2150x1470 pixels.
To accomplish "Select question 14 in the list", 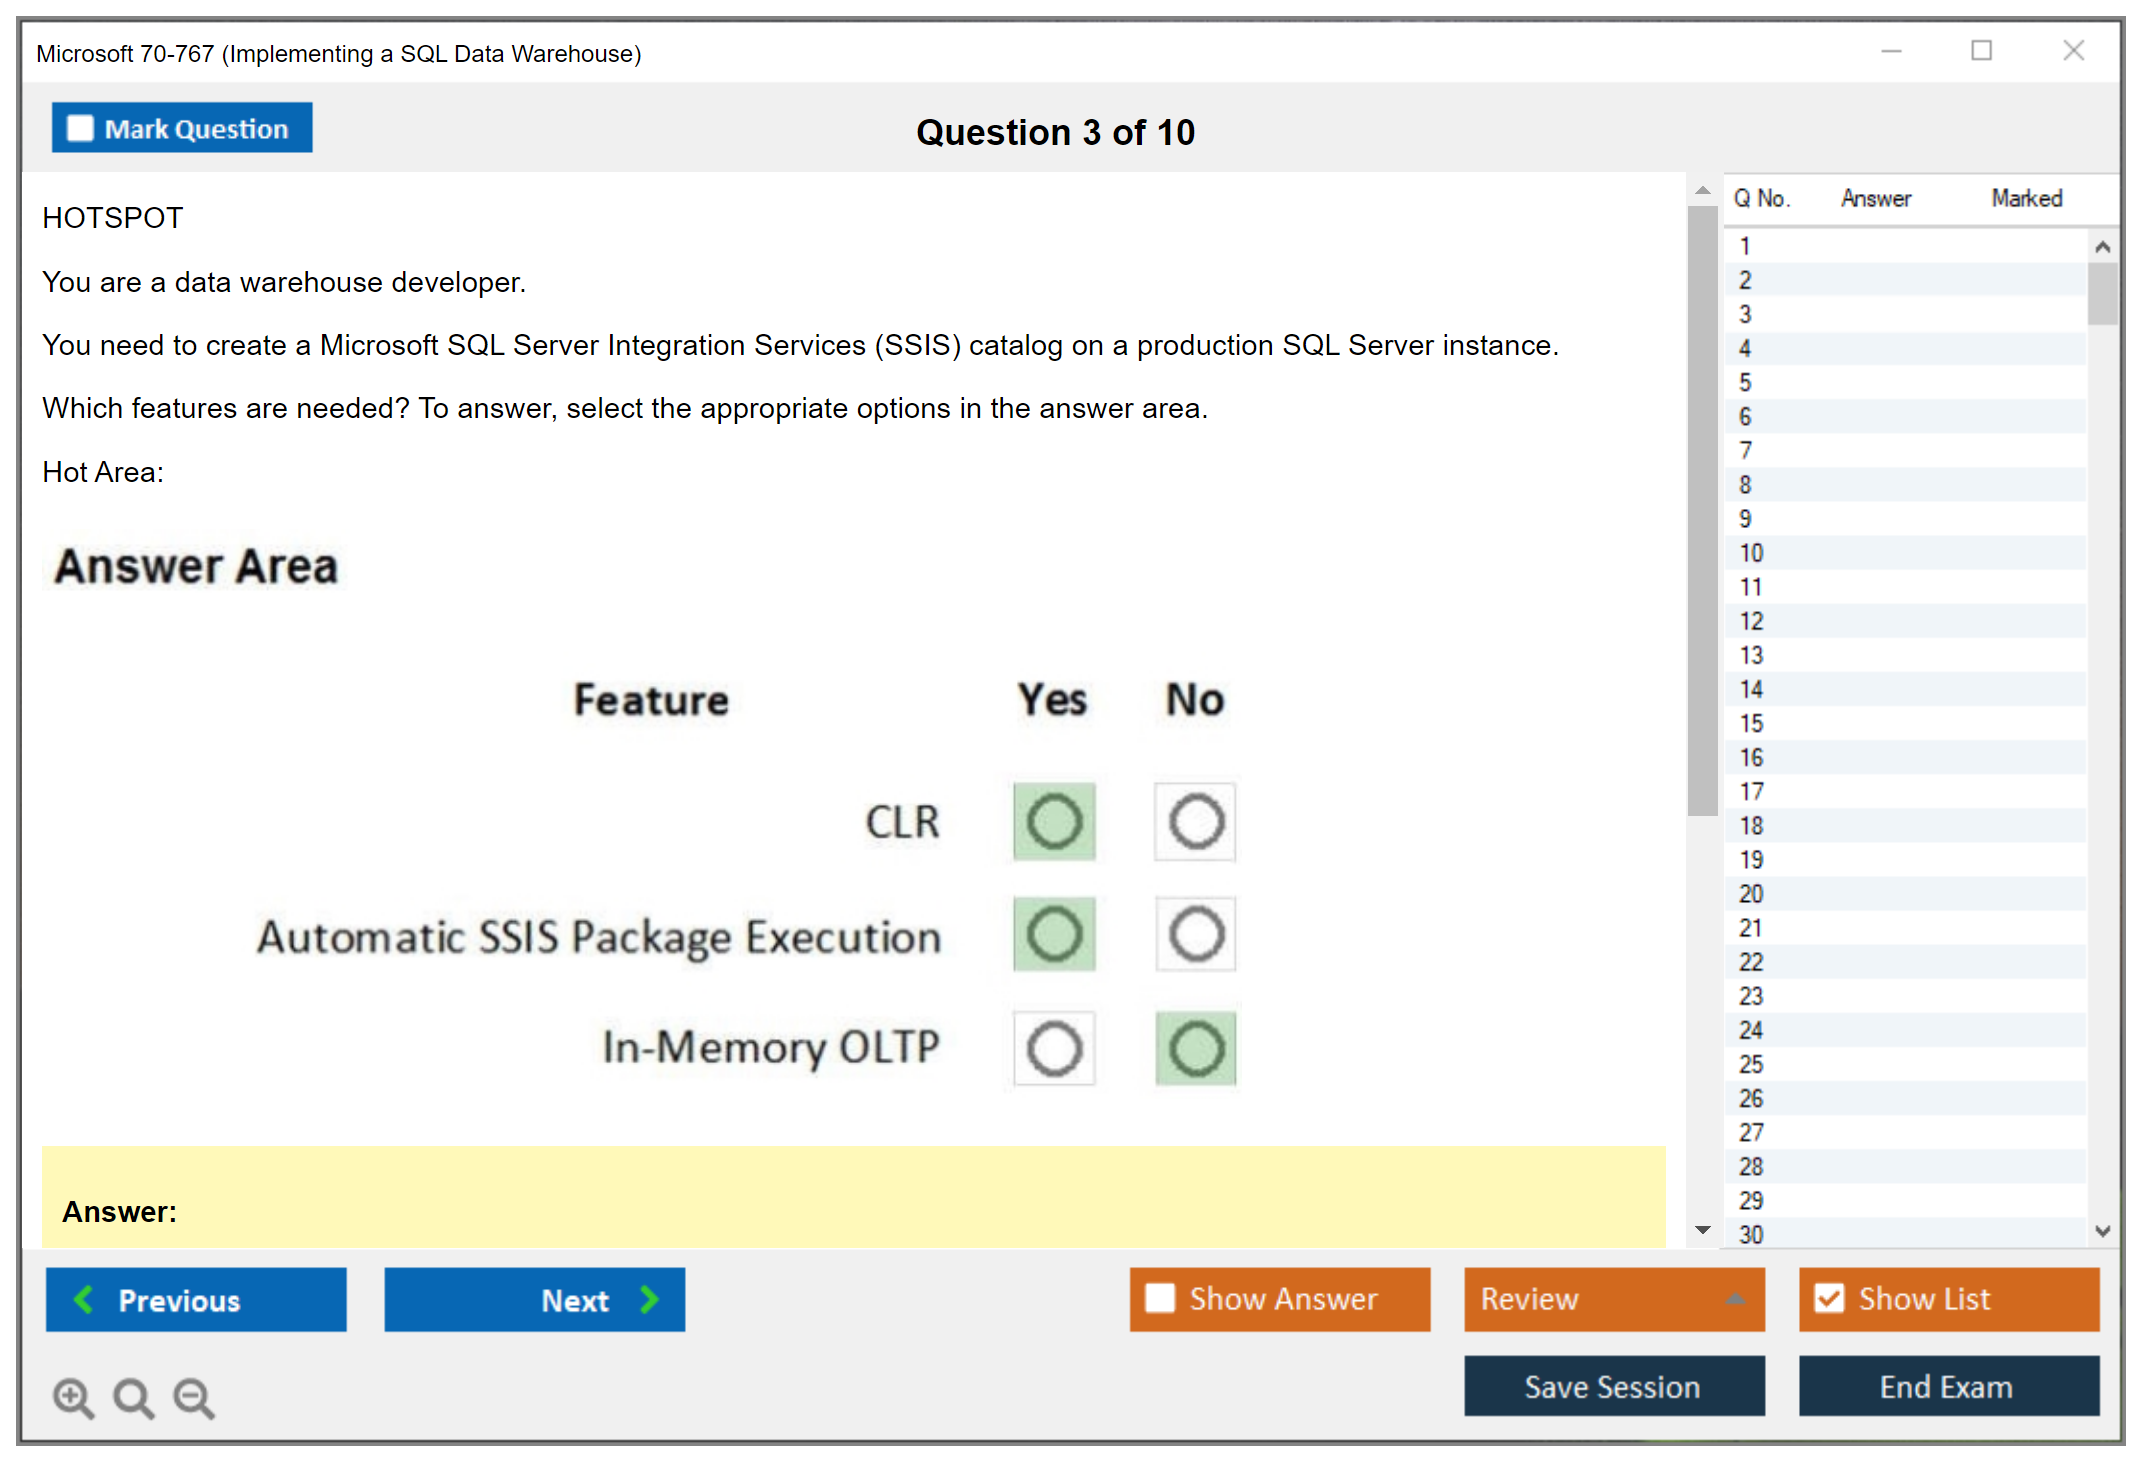I will pos(1751,689).
